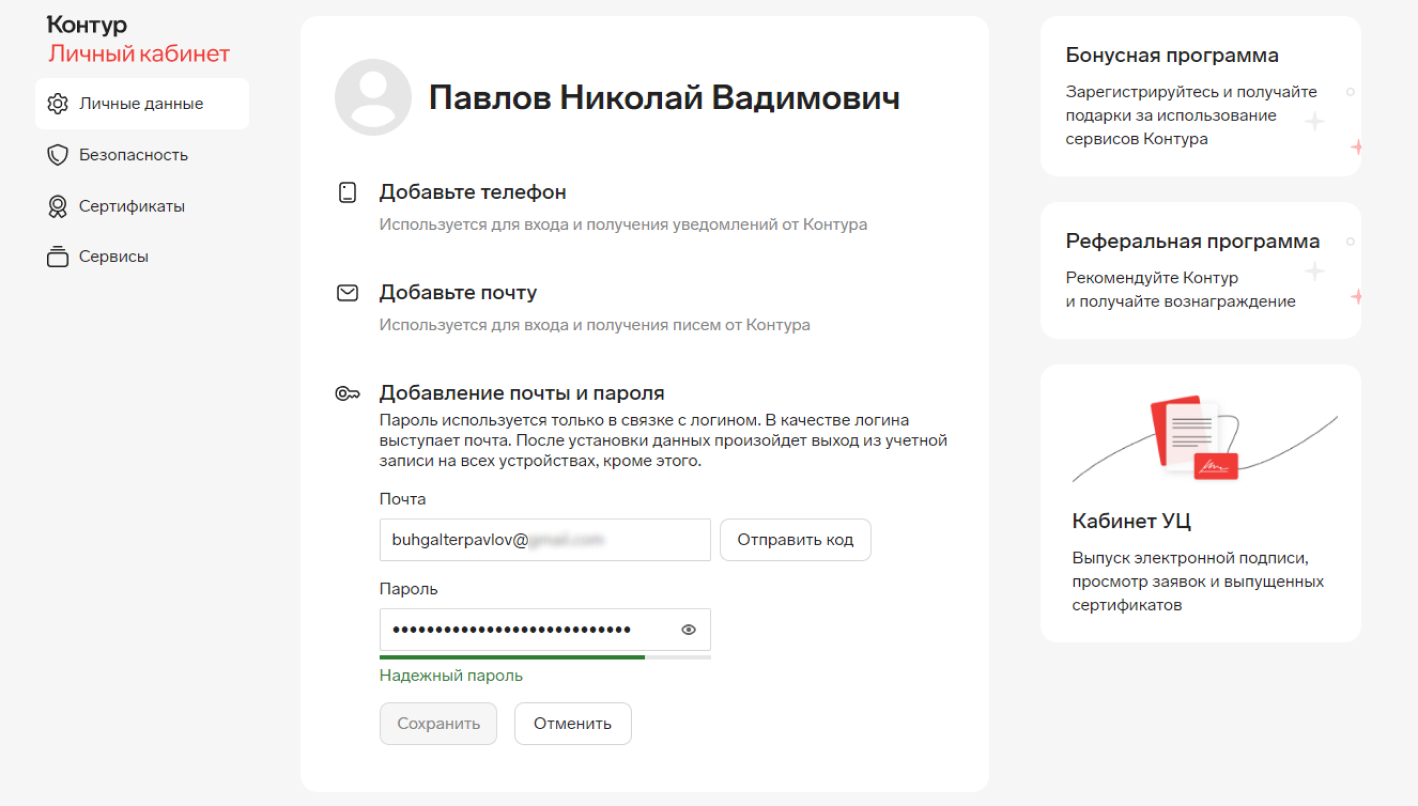Open the Кабинет УЦ card title
This screenshot has height=806, width=1418.
click(1131, 522)
